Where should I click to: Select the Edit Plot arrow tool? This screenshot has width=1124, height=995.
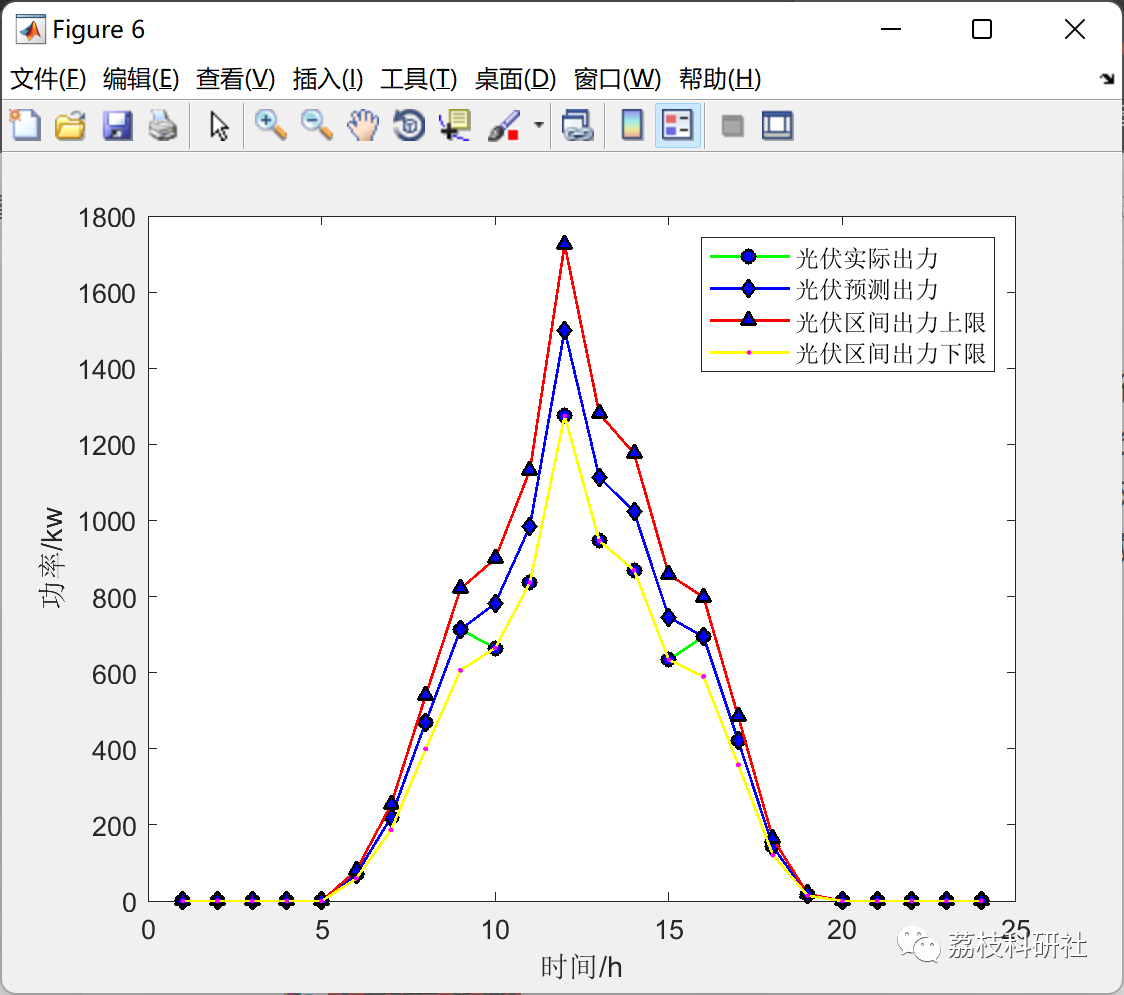click(x=219, y=125)
